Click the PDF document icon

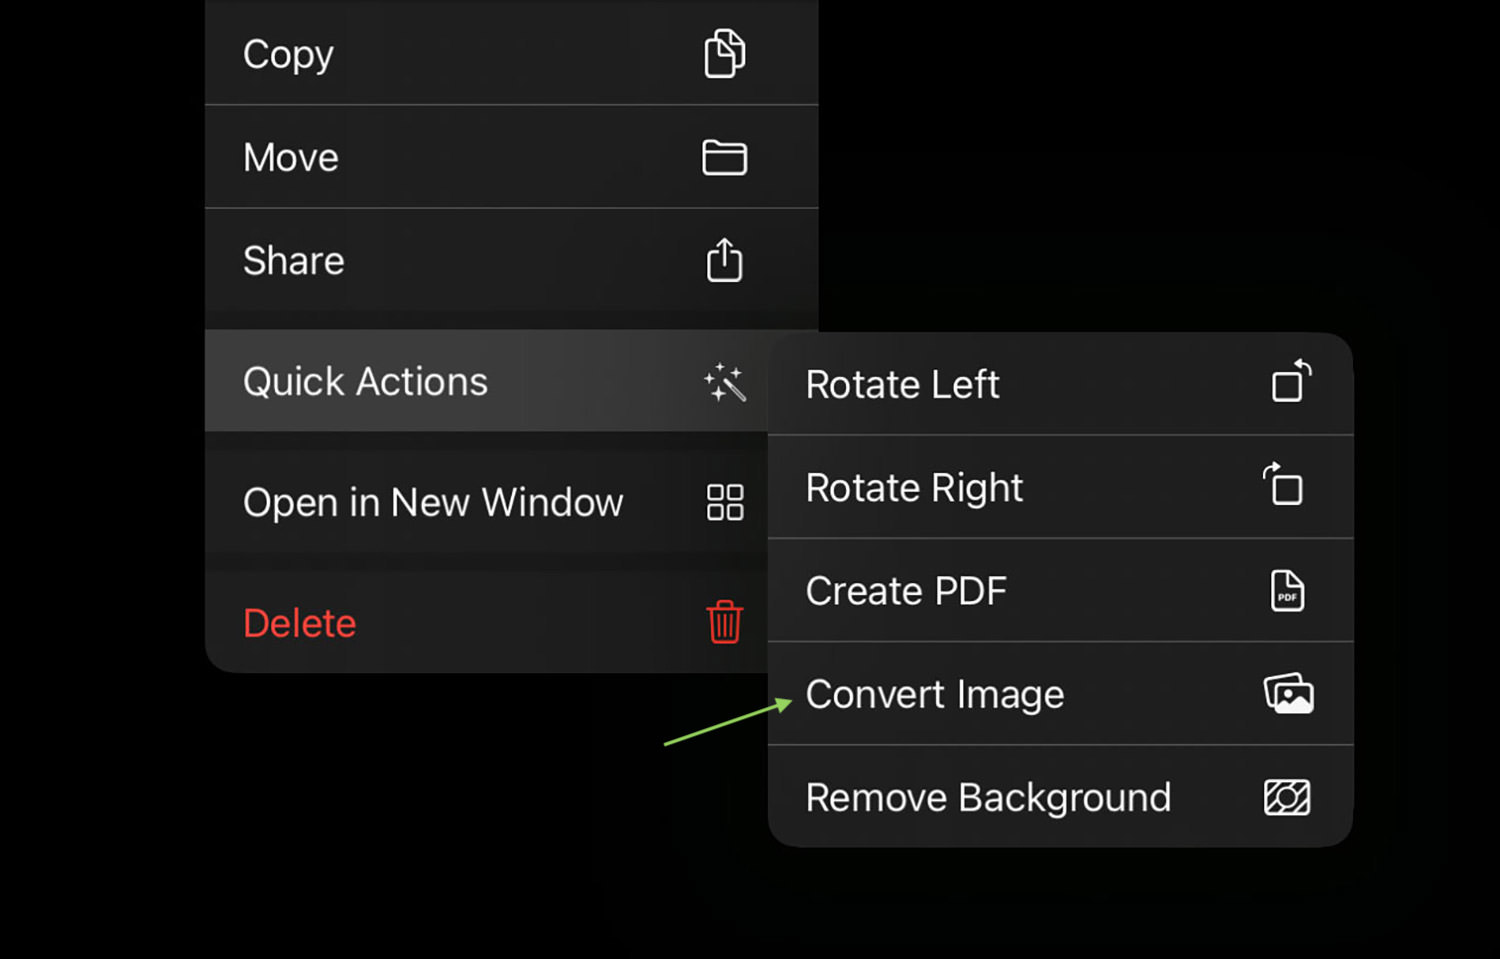pyautogui.click(x=1288, y=590)
